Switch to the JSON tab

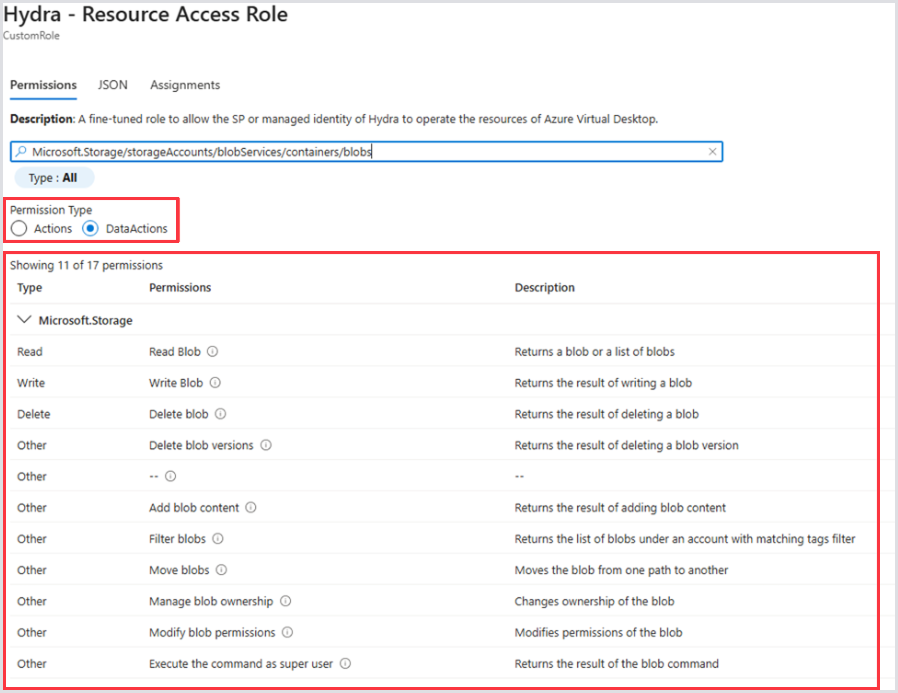pyautogui.click(x=113, y=85)
